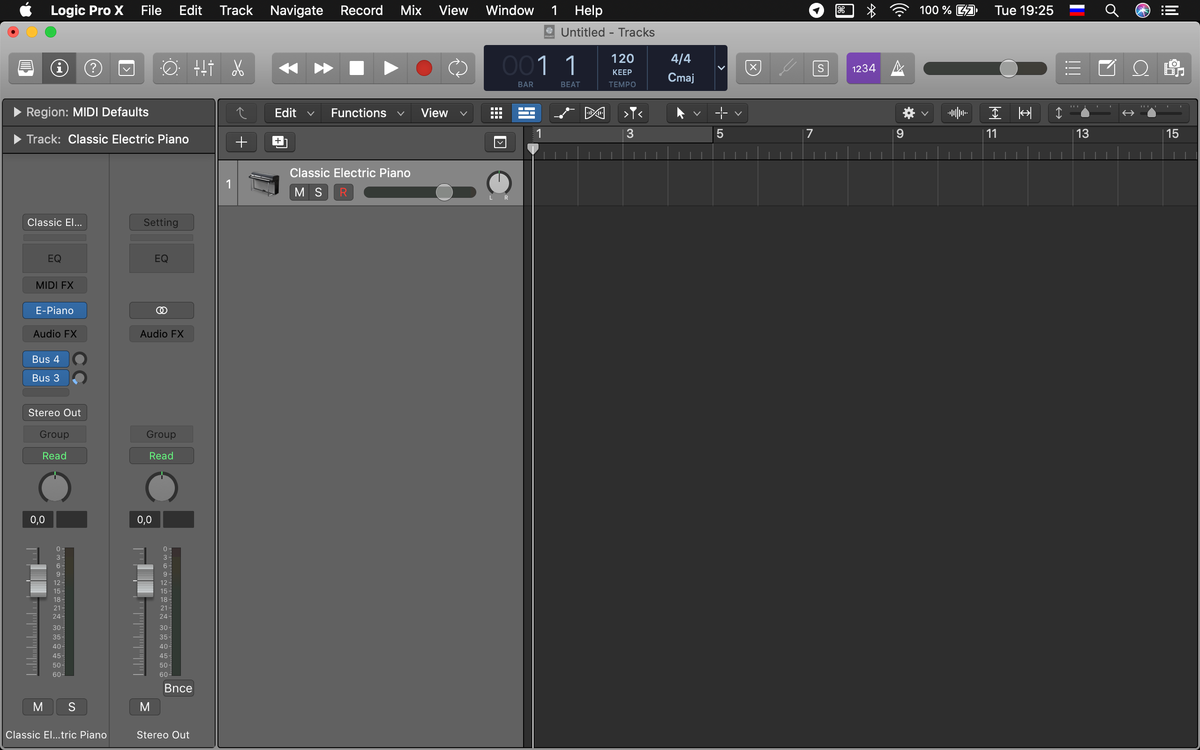Toggle Cycle mode in the transport
Image resolution: width=1200 pixels, height=750 pixels.
coord(458,68)
